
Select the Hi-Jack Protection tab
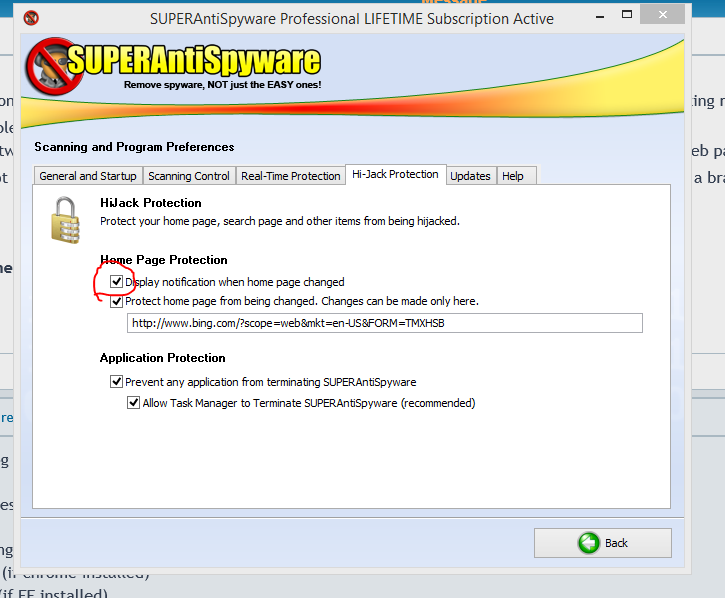click(x=395, y=174)
